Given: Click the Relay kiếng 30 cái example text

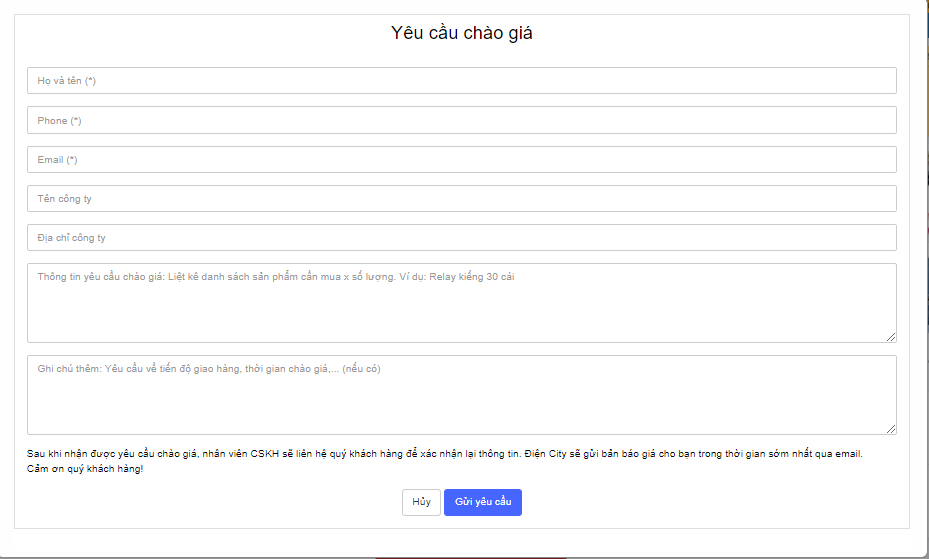Looking at the screenshot, I should [x=471, y=277].
